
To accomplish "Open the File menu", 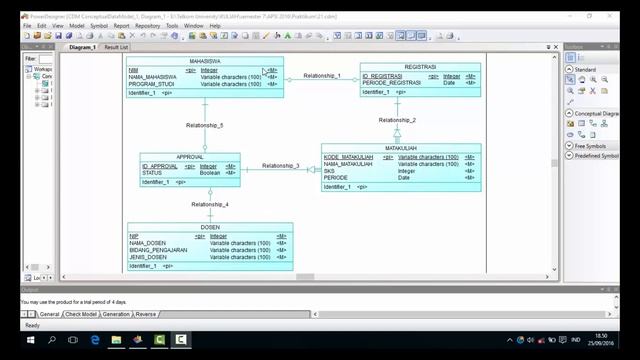I will [27, 26].
